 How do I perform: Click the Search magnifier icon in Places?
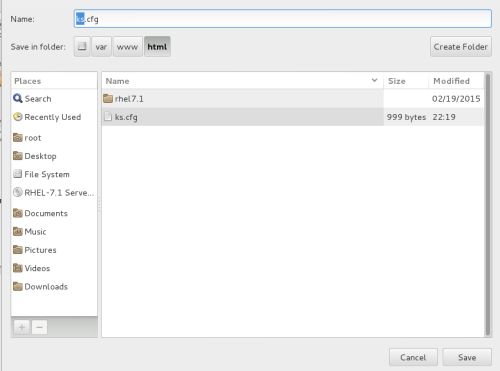18,98
